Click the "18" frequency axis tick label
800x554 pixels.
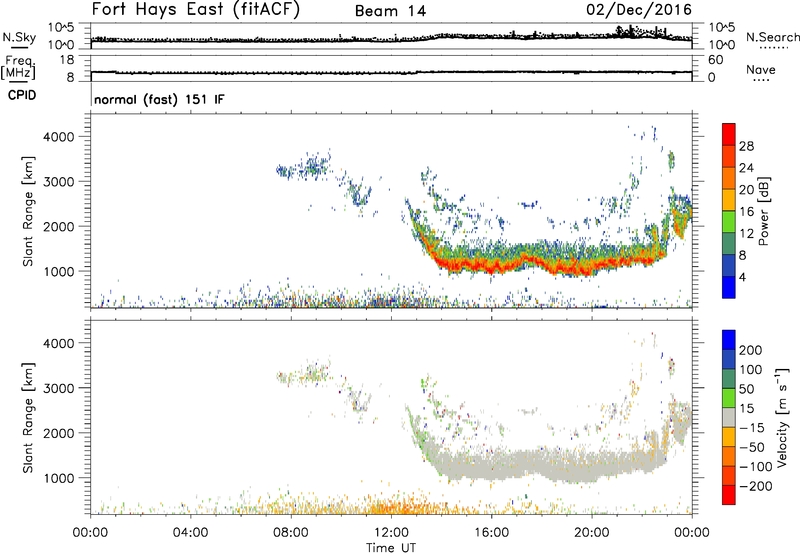click(67, 59)
